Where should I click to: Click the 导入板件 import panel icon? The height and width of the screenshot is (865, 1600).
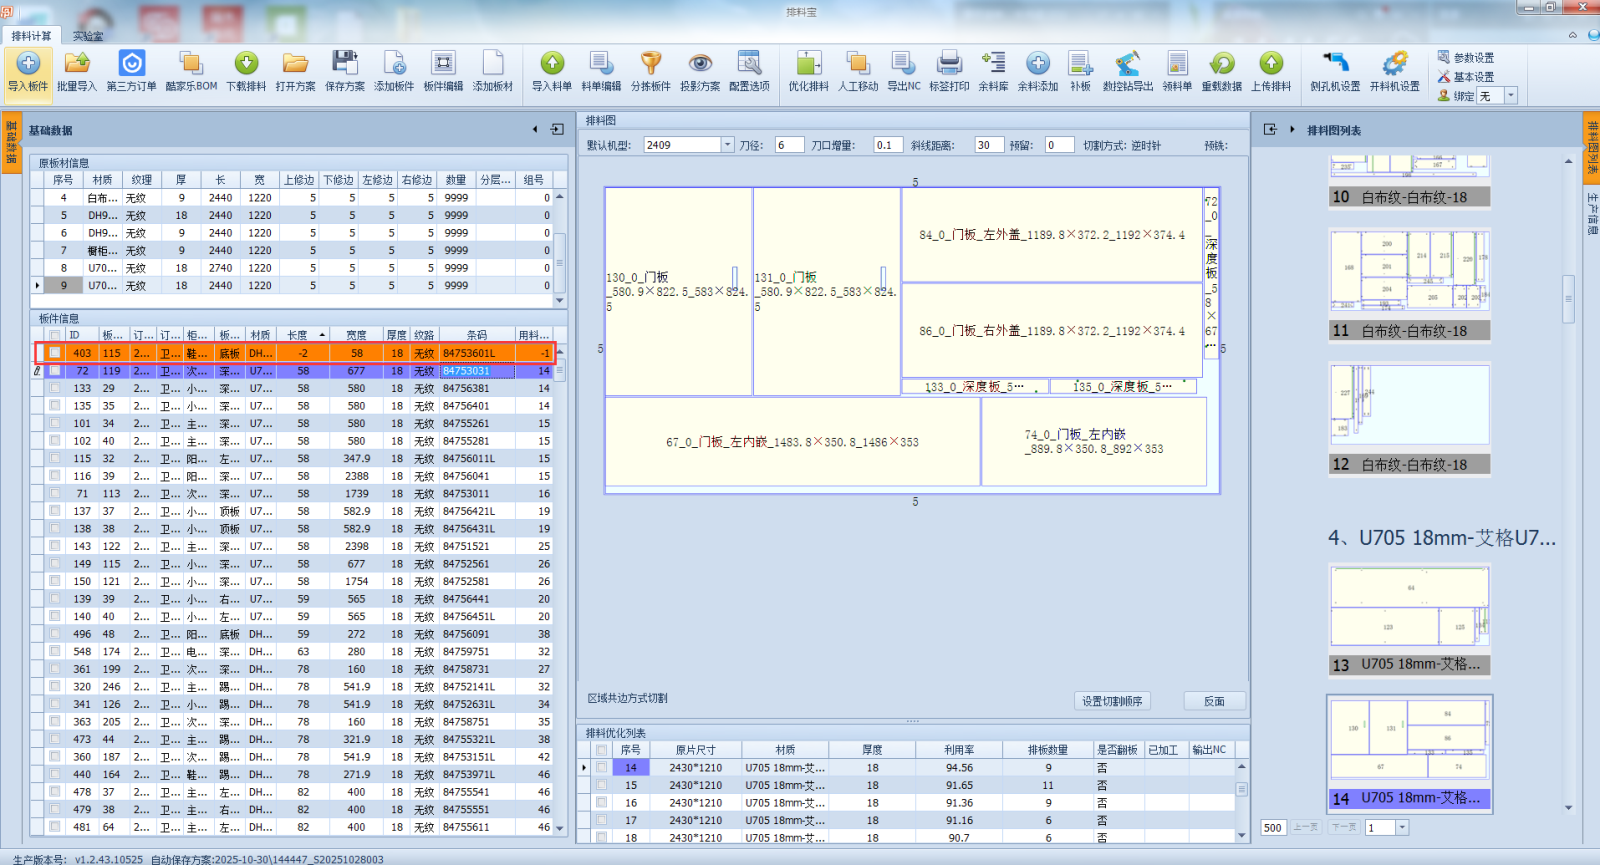tap(28, 65)
